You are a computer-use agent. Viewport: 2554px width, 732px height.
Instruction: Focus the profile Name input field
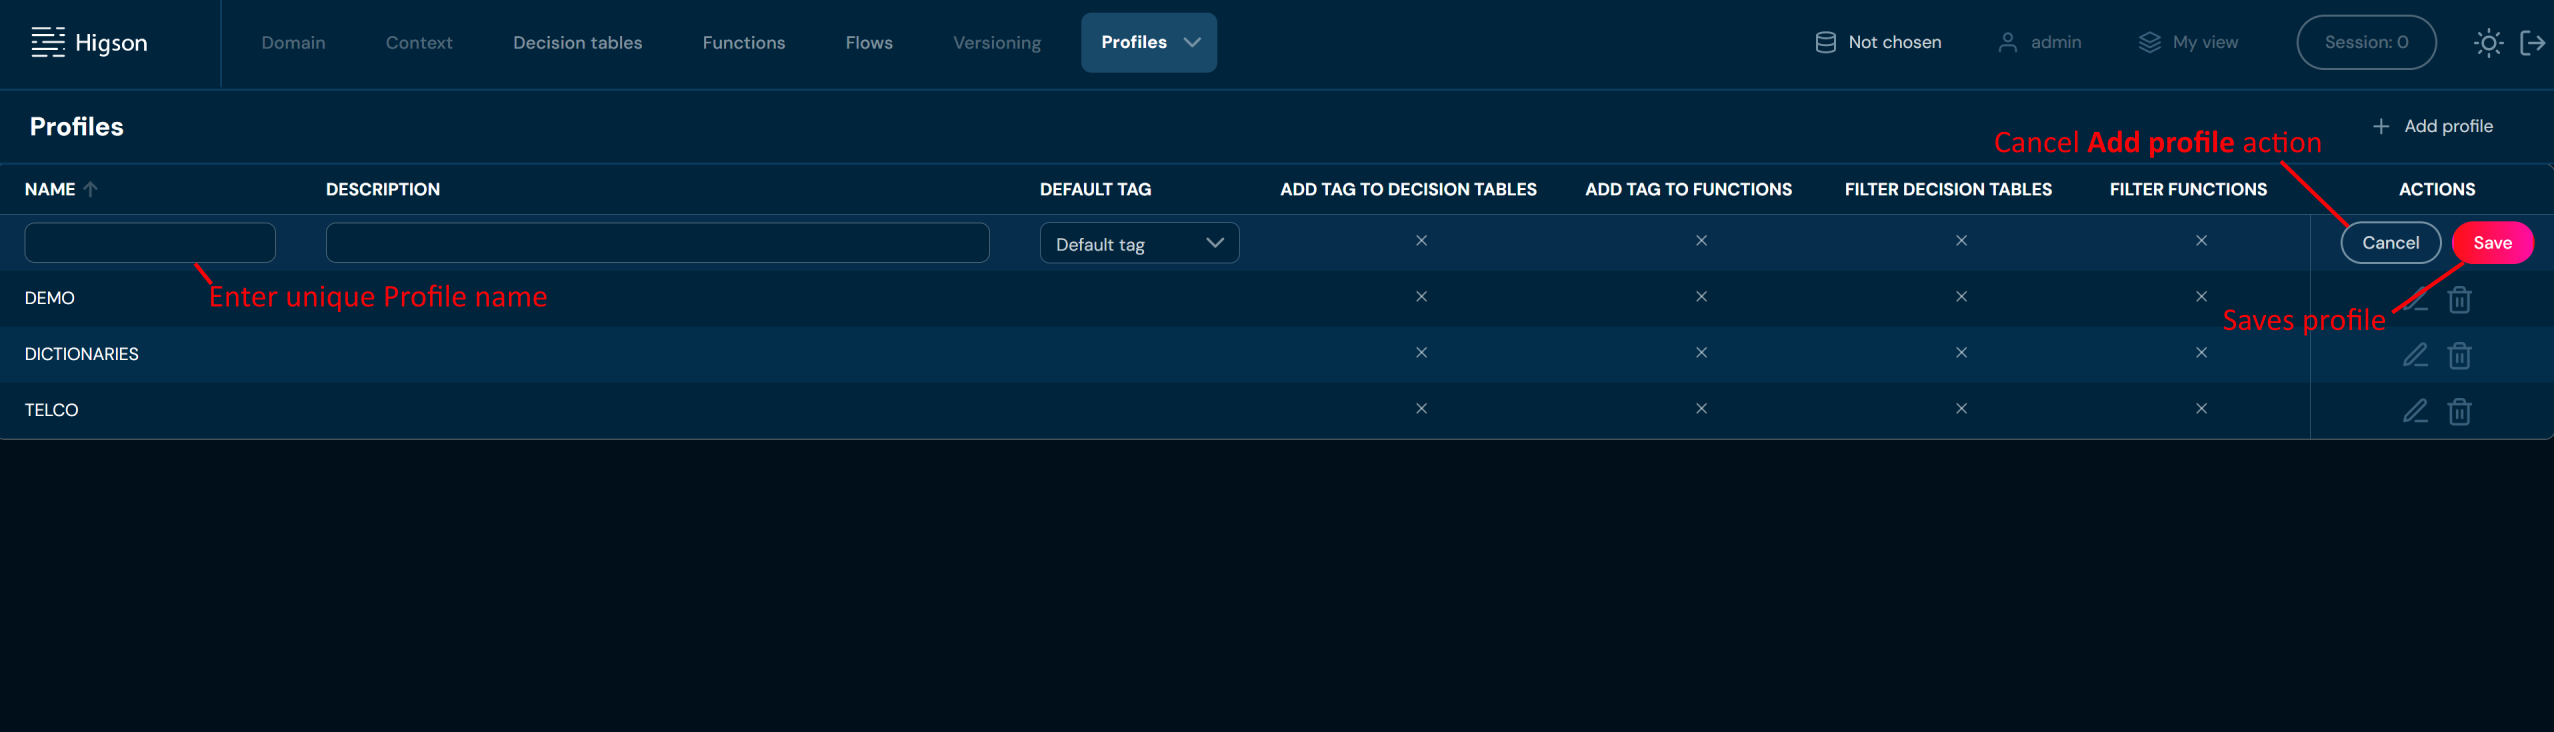150,243
